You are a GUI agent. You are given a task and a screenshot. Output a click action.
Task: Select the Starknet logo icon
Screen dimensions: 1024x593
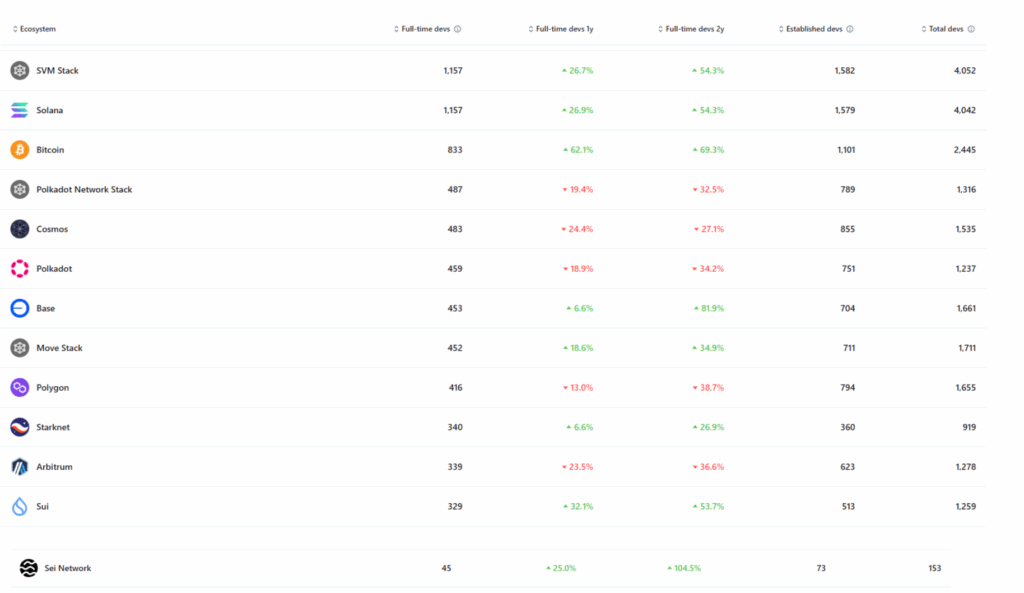[19, 427]
